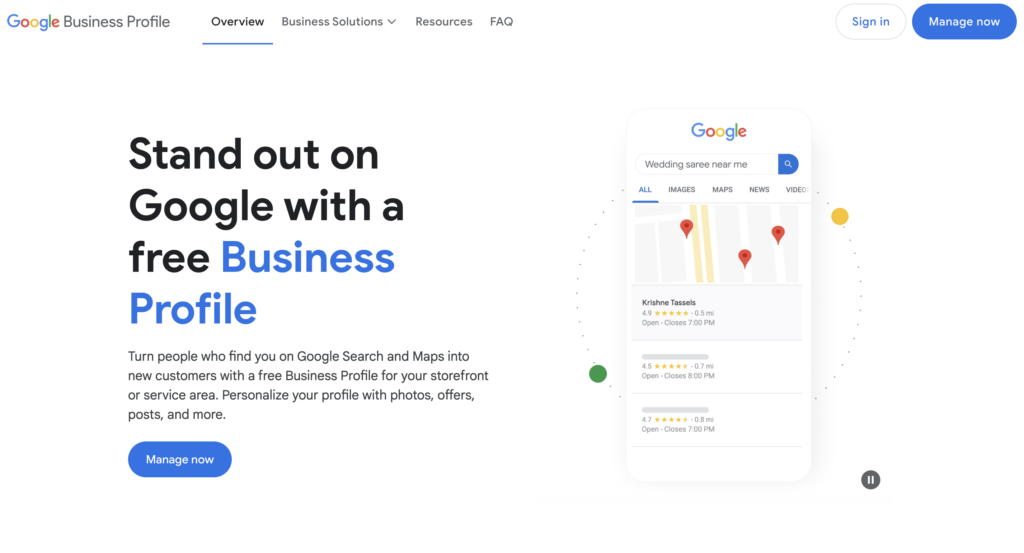The height and width of the screenshot is (553, 1024).
Task: Switch to the MAPS tab in mockup
Action: point(722,189)
